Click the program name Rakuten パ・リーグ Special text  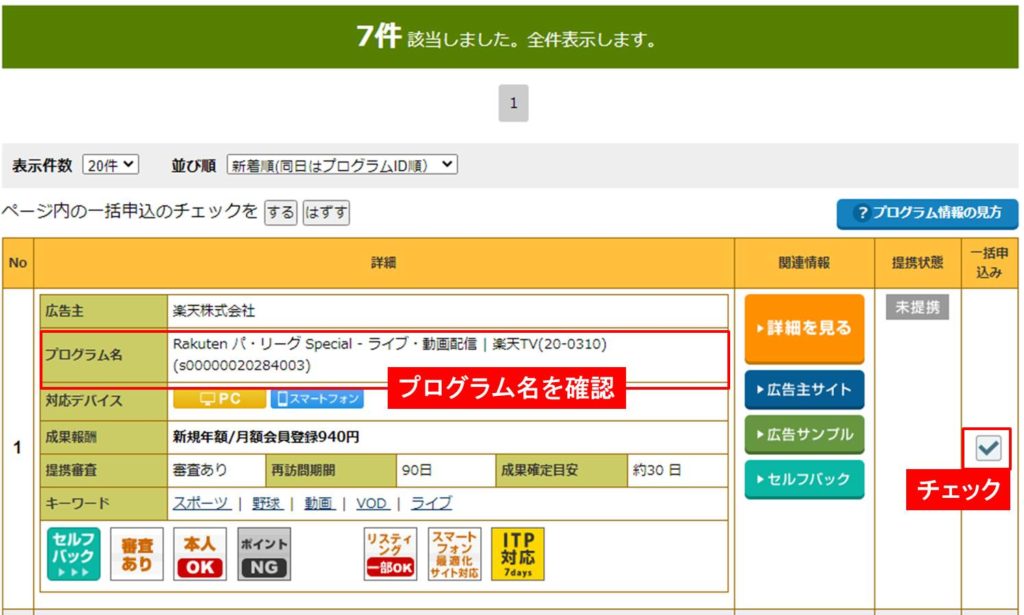click(x=390, y=355)
